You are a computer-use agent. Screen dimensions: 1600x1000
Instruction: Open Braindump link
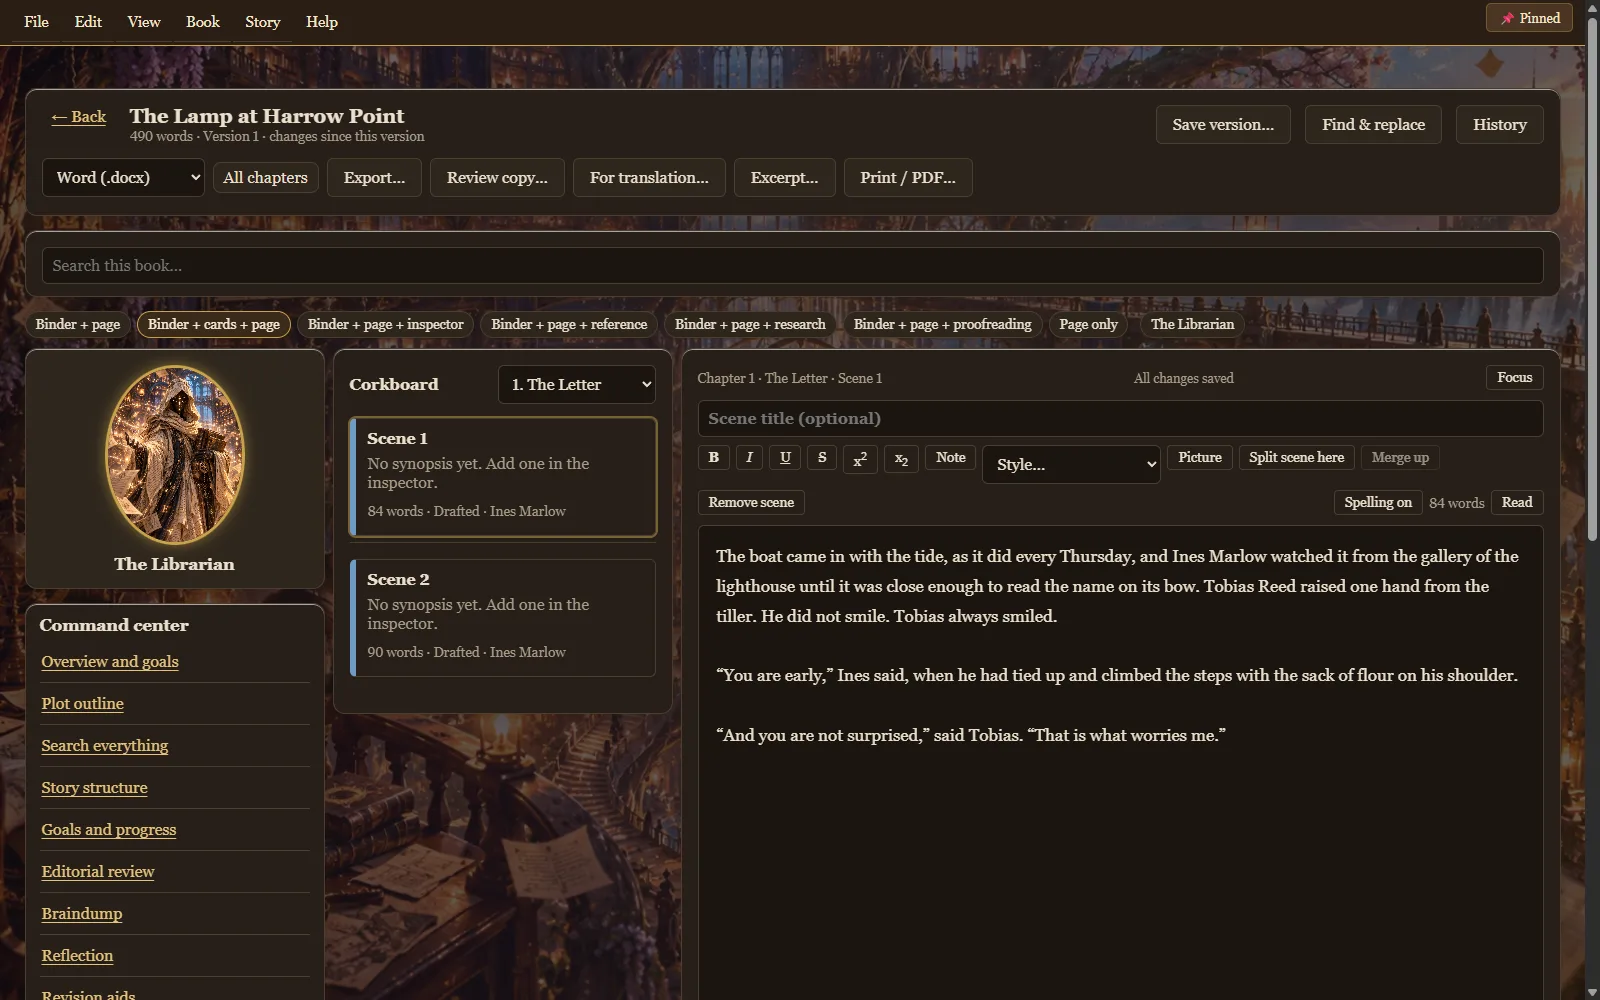(82, 914)
